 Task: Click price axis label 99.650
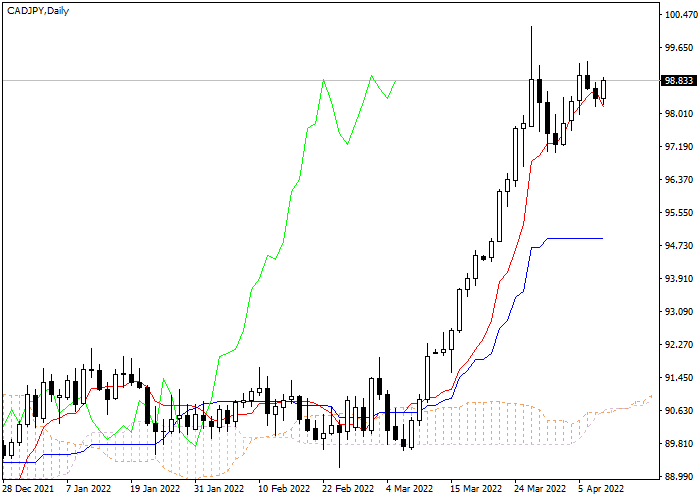click(679, 48)
